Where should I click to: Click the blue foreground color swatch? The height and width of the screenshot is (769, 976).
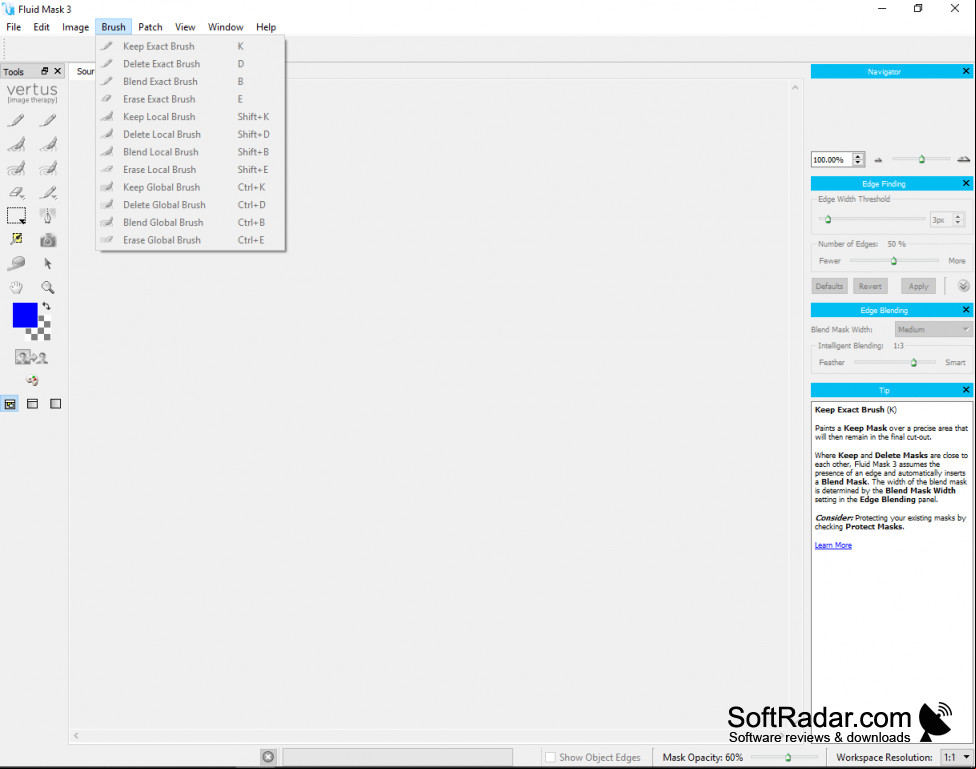(25, 315)
